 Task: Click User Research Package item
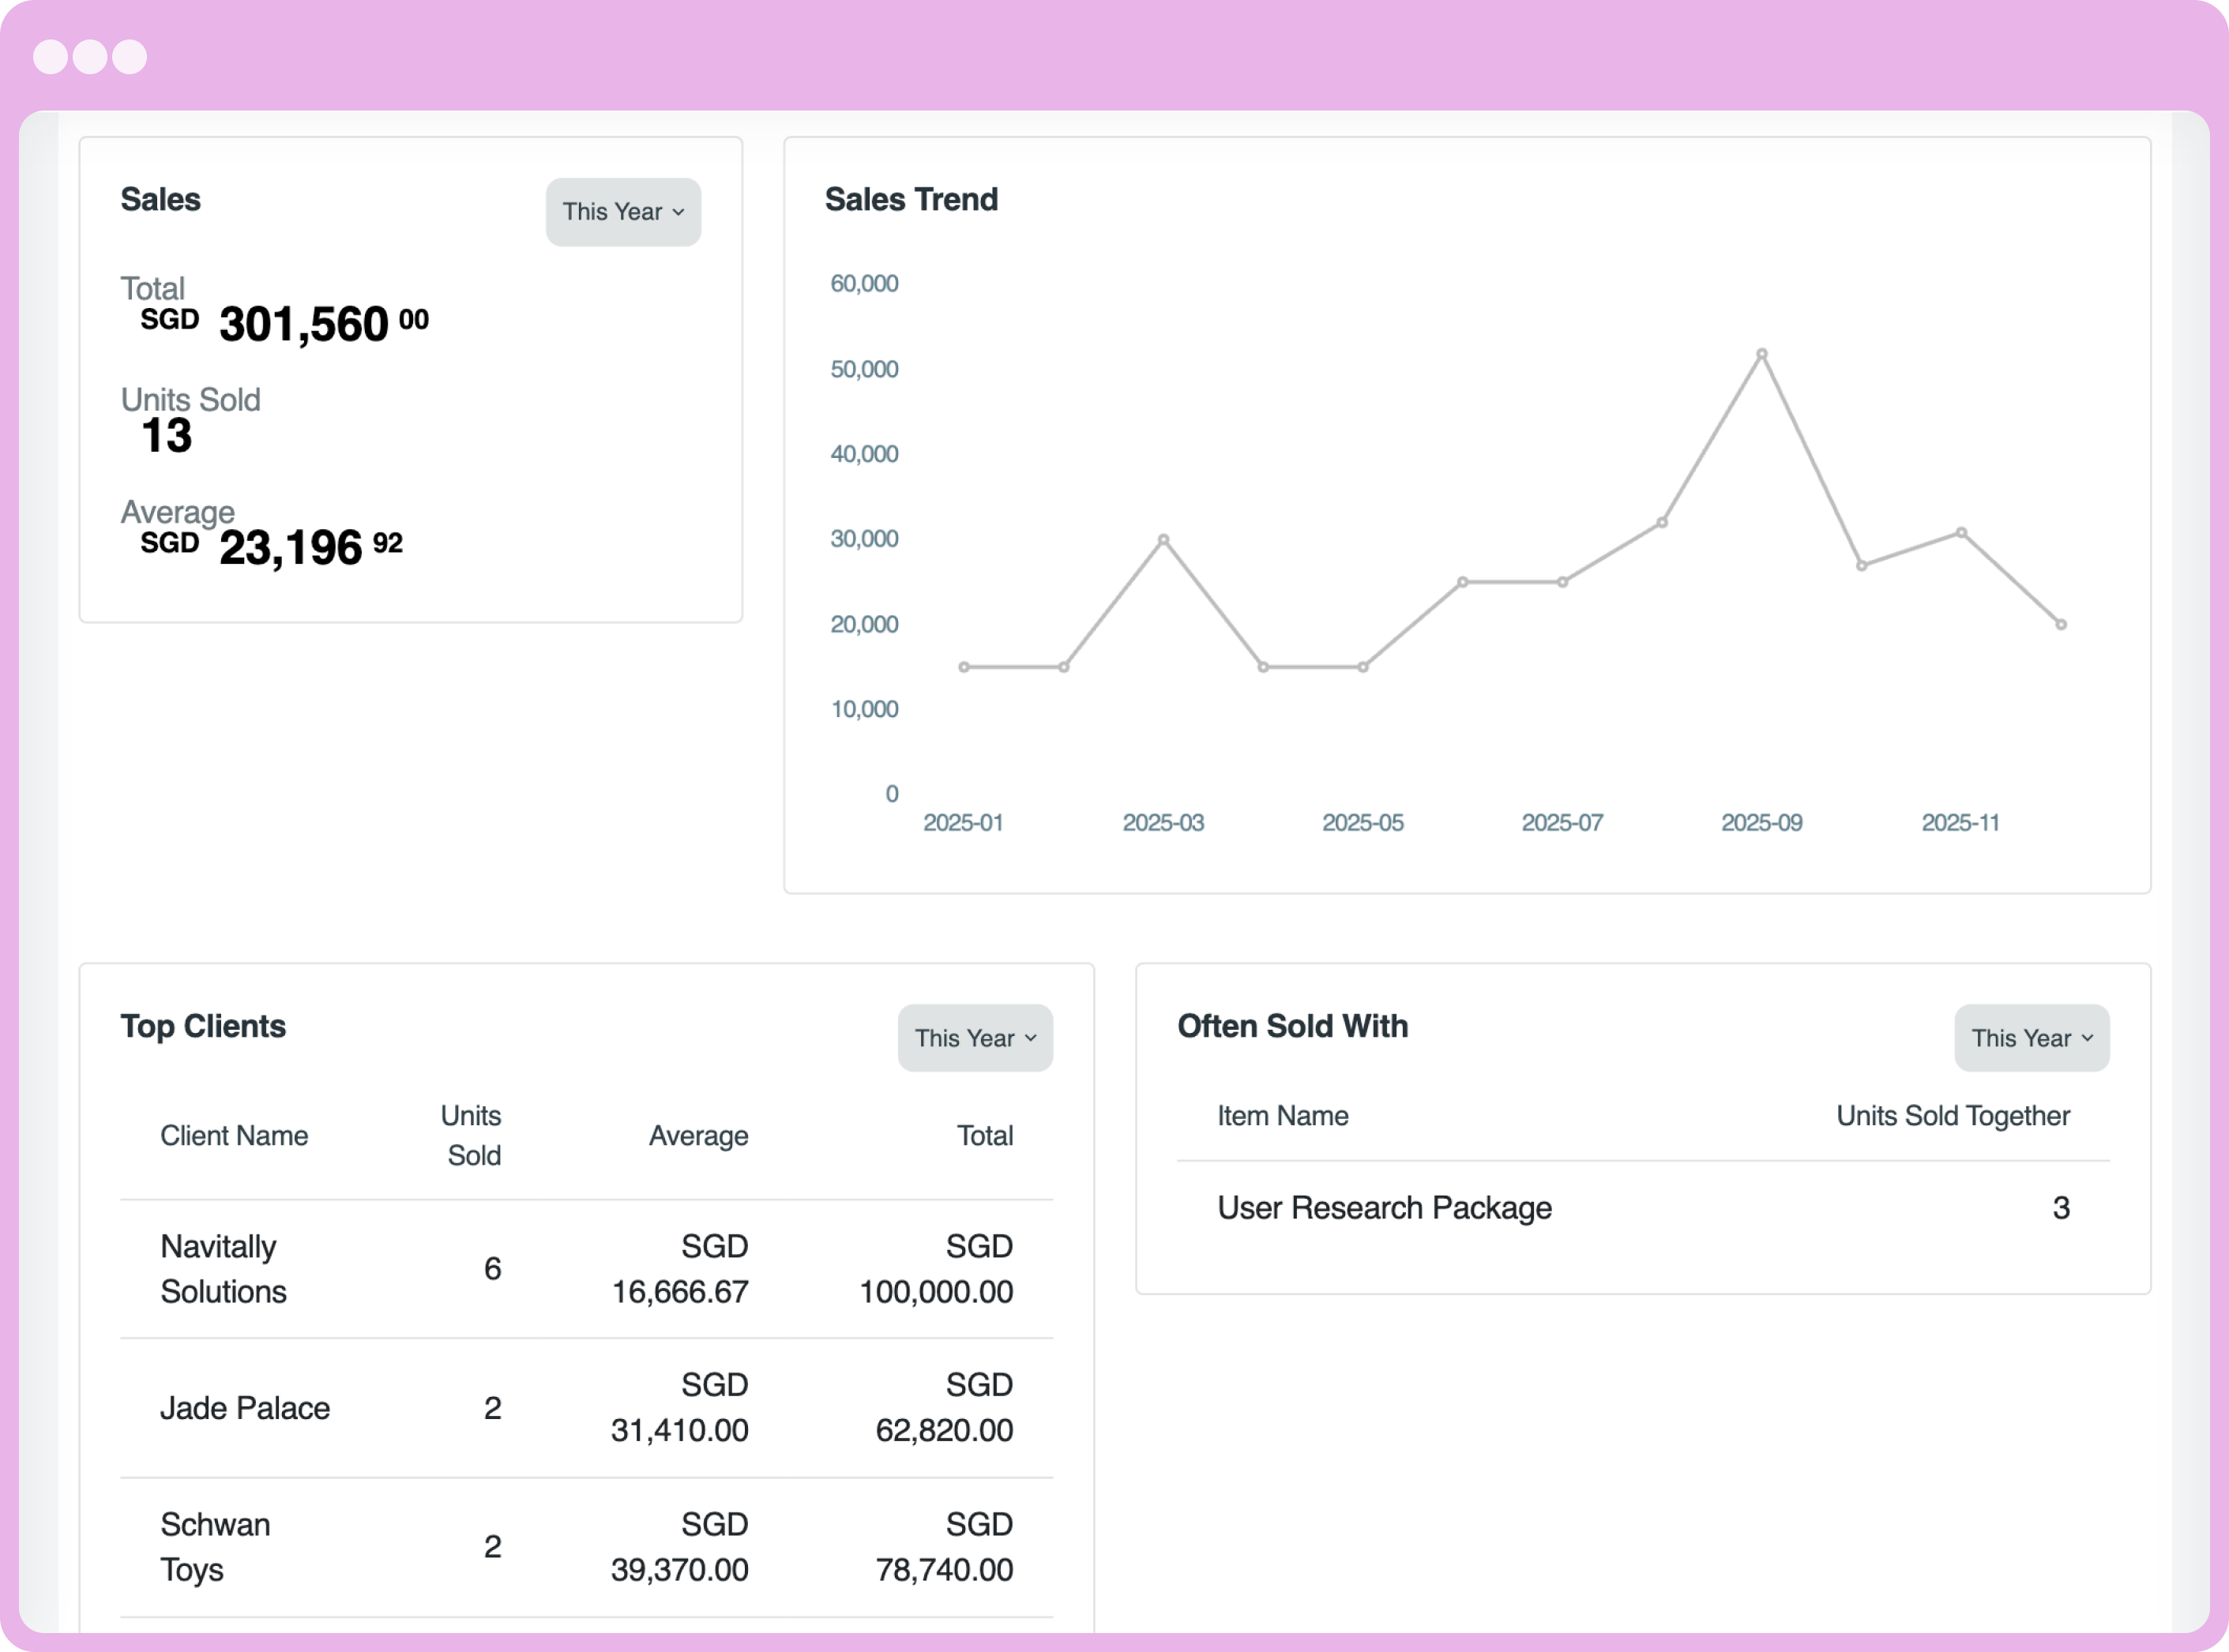tap(1384, 1208)
